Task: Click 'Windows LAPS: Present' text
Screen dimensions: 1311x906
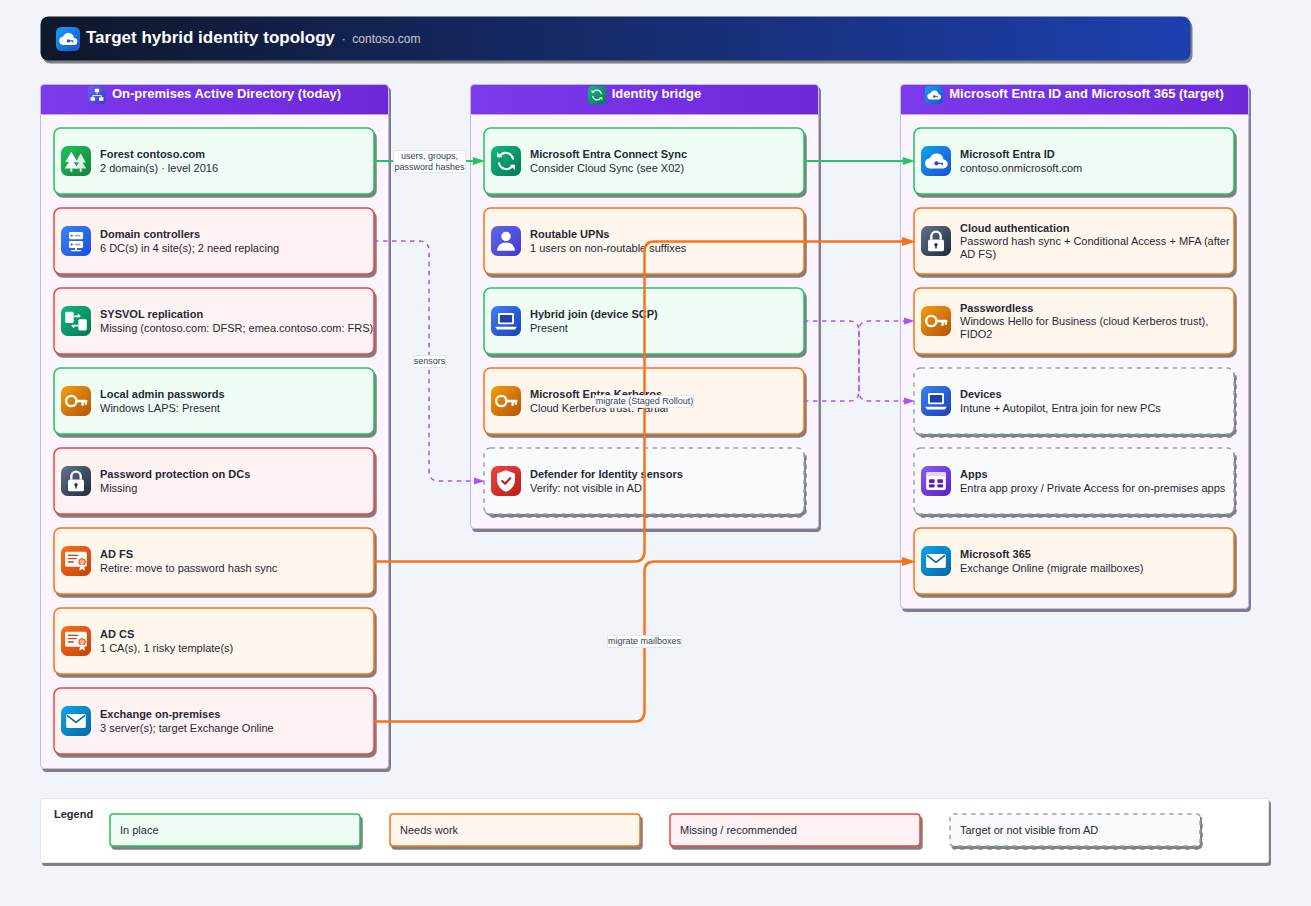Action: (x=160, y=408)
